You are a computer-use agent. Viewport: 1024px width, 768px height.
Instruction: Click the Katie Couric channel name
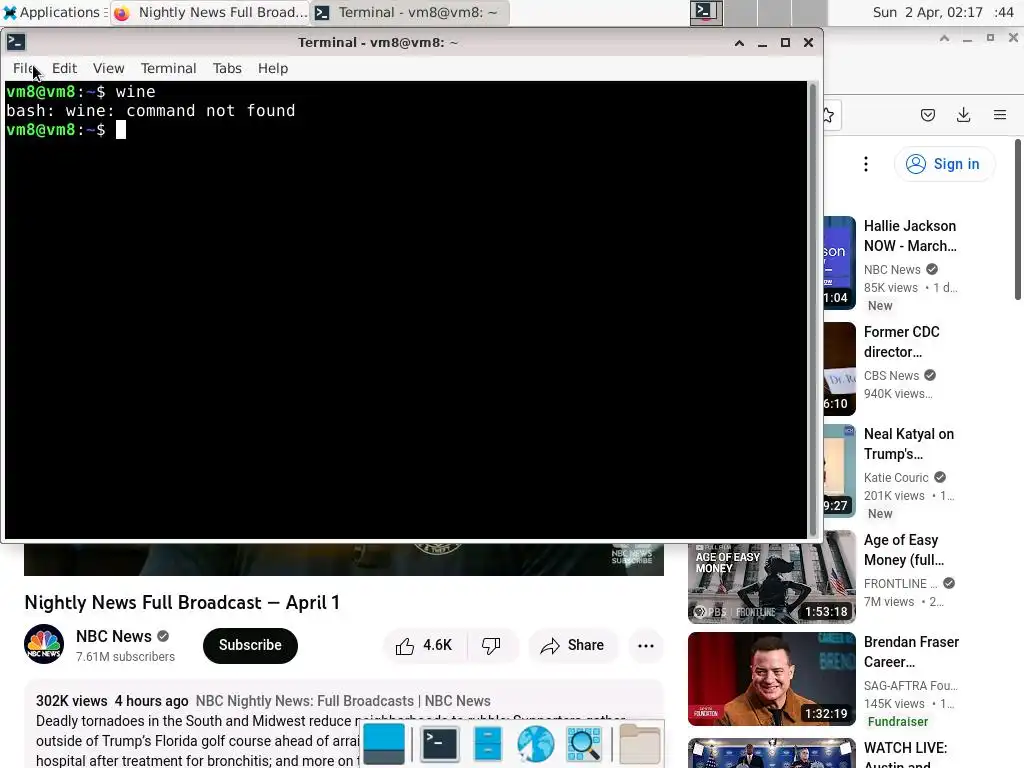point(895,477)
